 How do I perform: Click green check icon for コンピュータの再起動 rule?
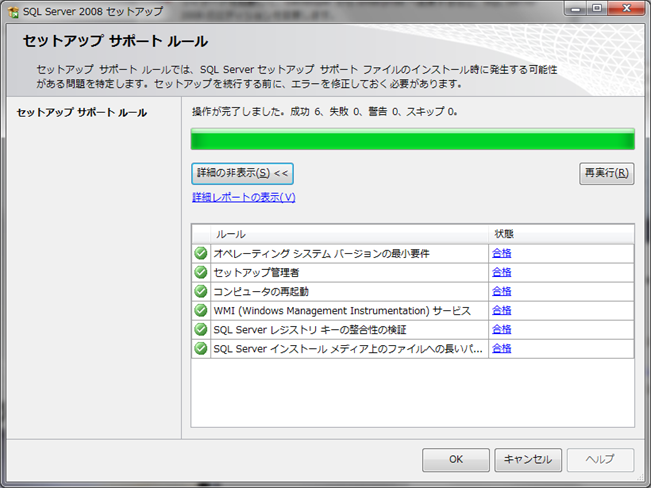(201, 292)
